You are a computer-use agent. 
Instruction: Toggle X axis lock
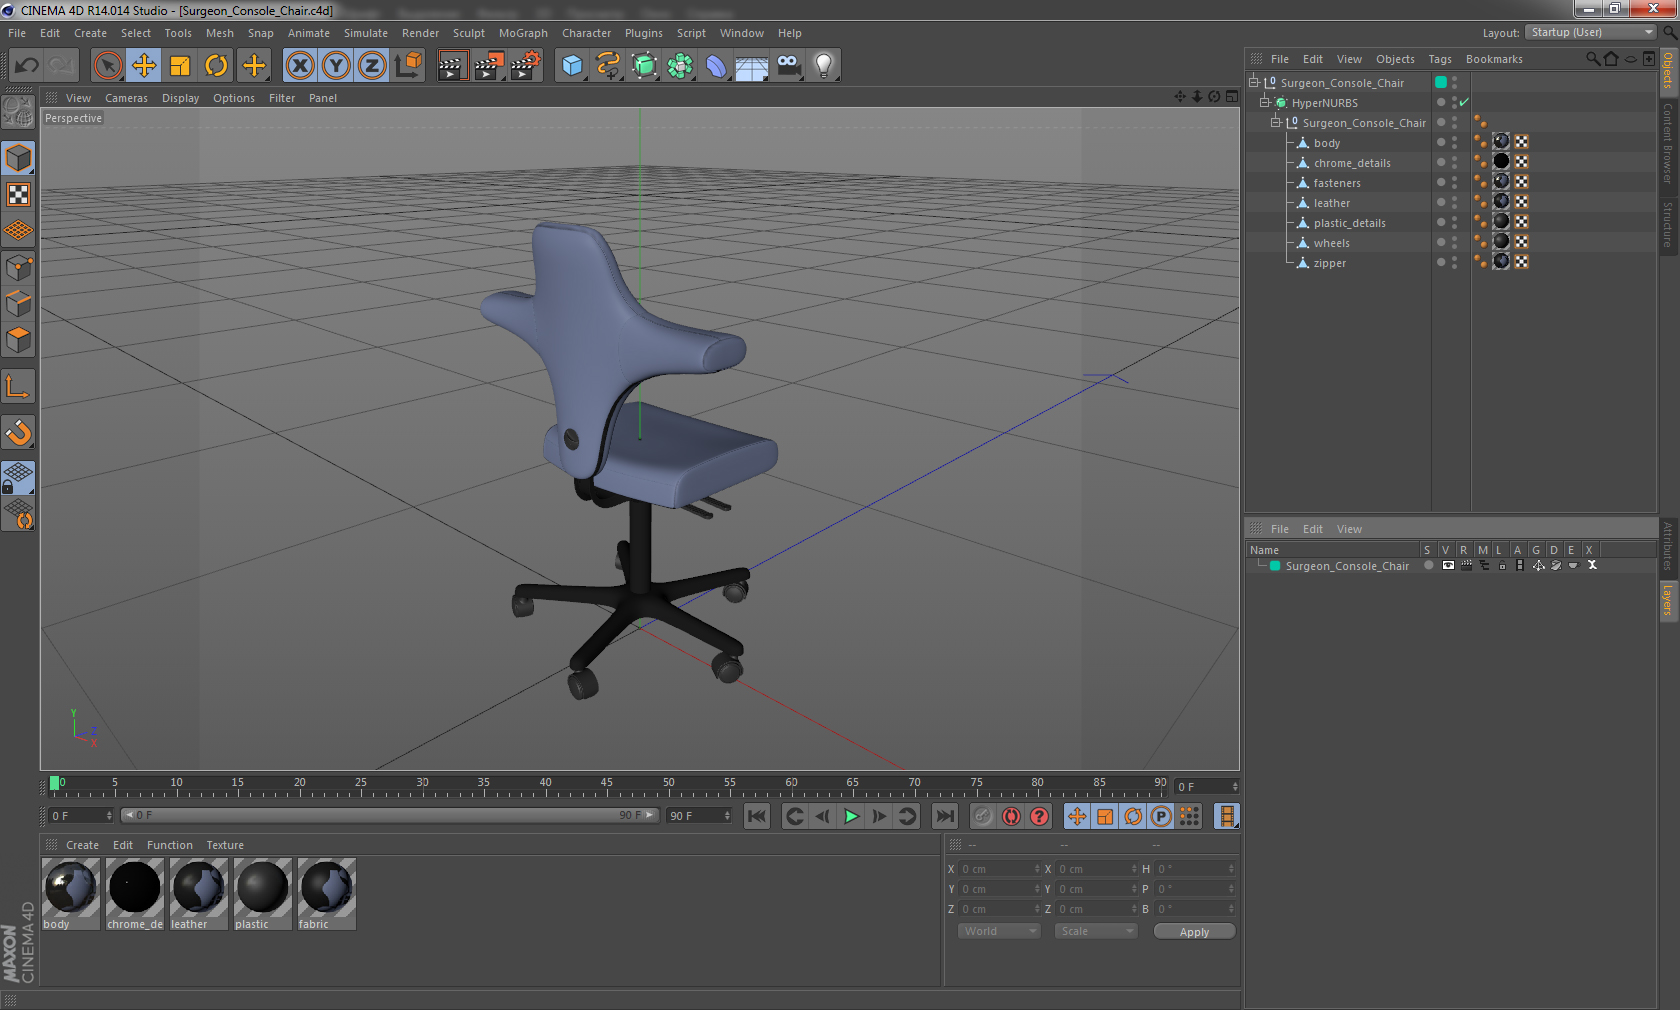click(x=299, y=66)
